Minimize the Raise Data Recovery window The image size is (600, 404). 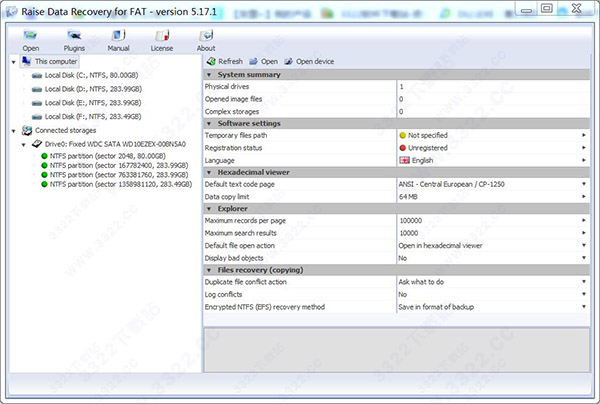coord(527,9)
